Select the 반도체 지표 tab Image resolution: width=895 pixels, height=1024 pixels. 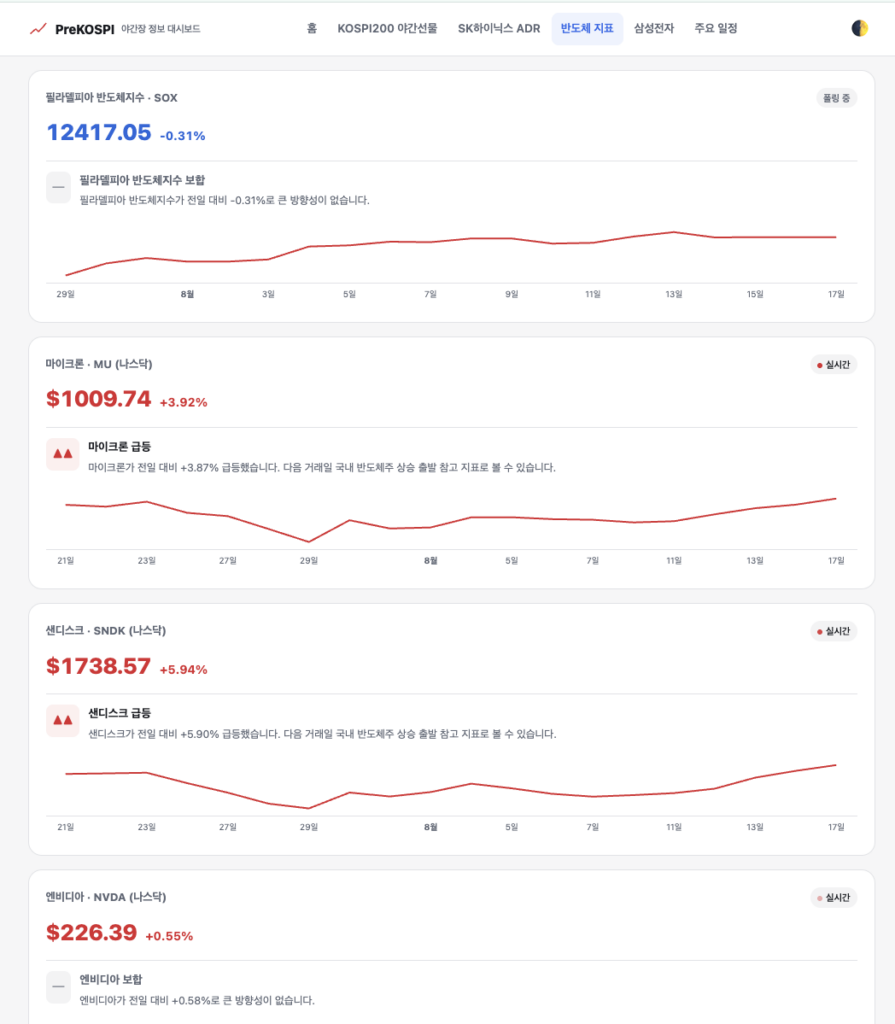pos(587,29)
